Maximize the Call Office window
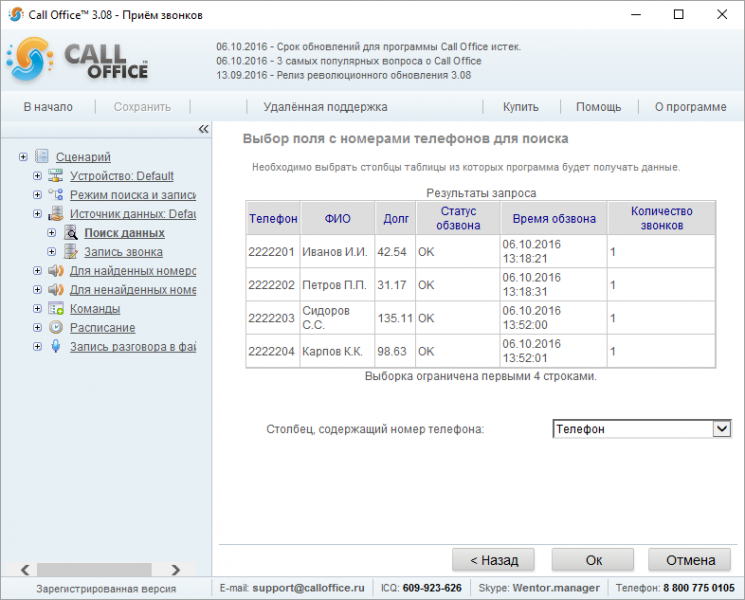 tap(678, 14)
